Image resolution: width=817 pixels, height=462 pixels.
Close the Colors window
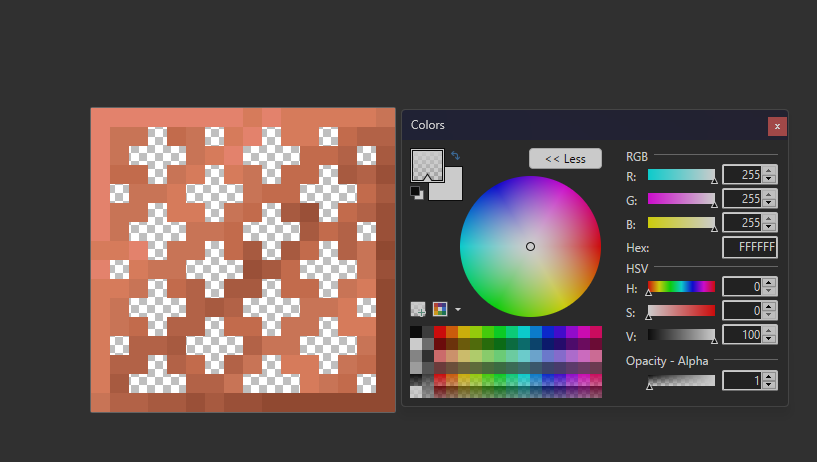click(x=777, y=126)
